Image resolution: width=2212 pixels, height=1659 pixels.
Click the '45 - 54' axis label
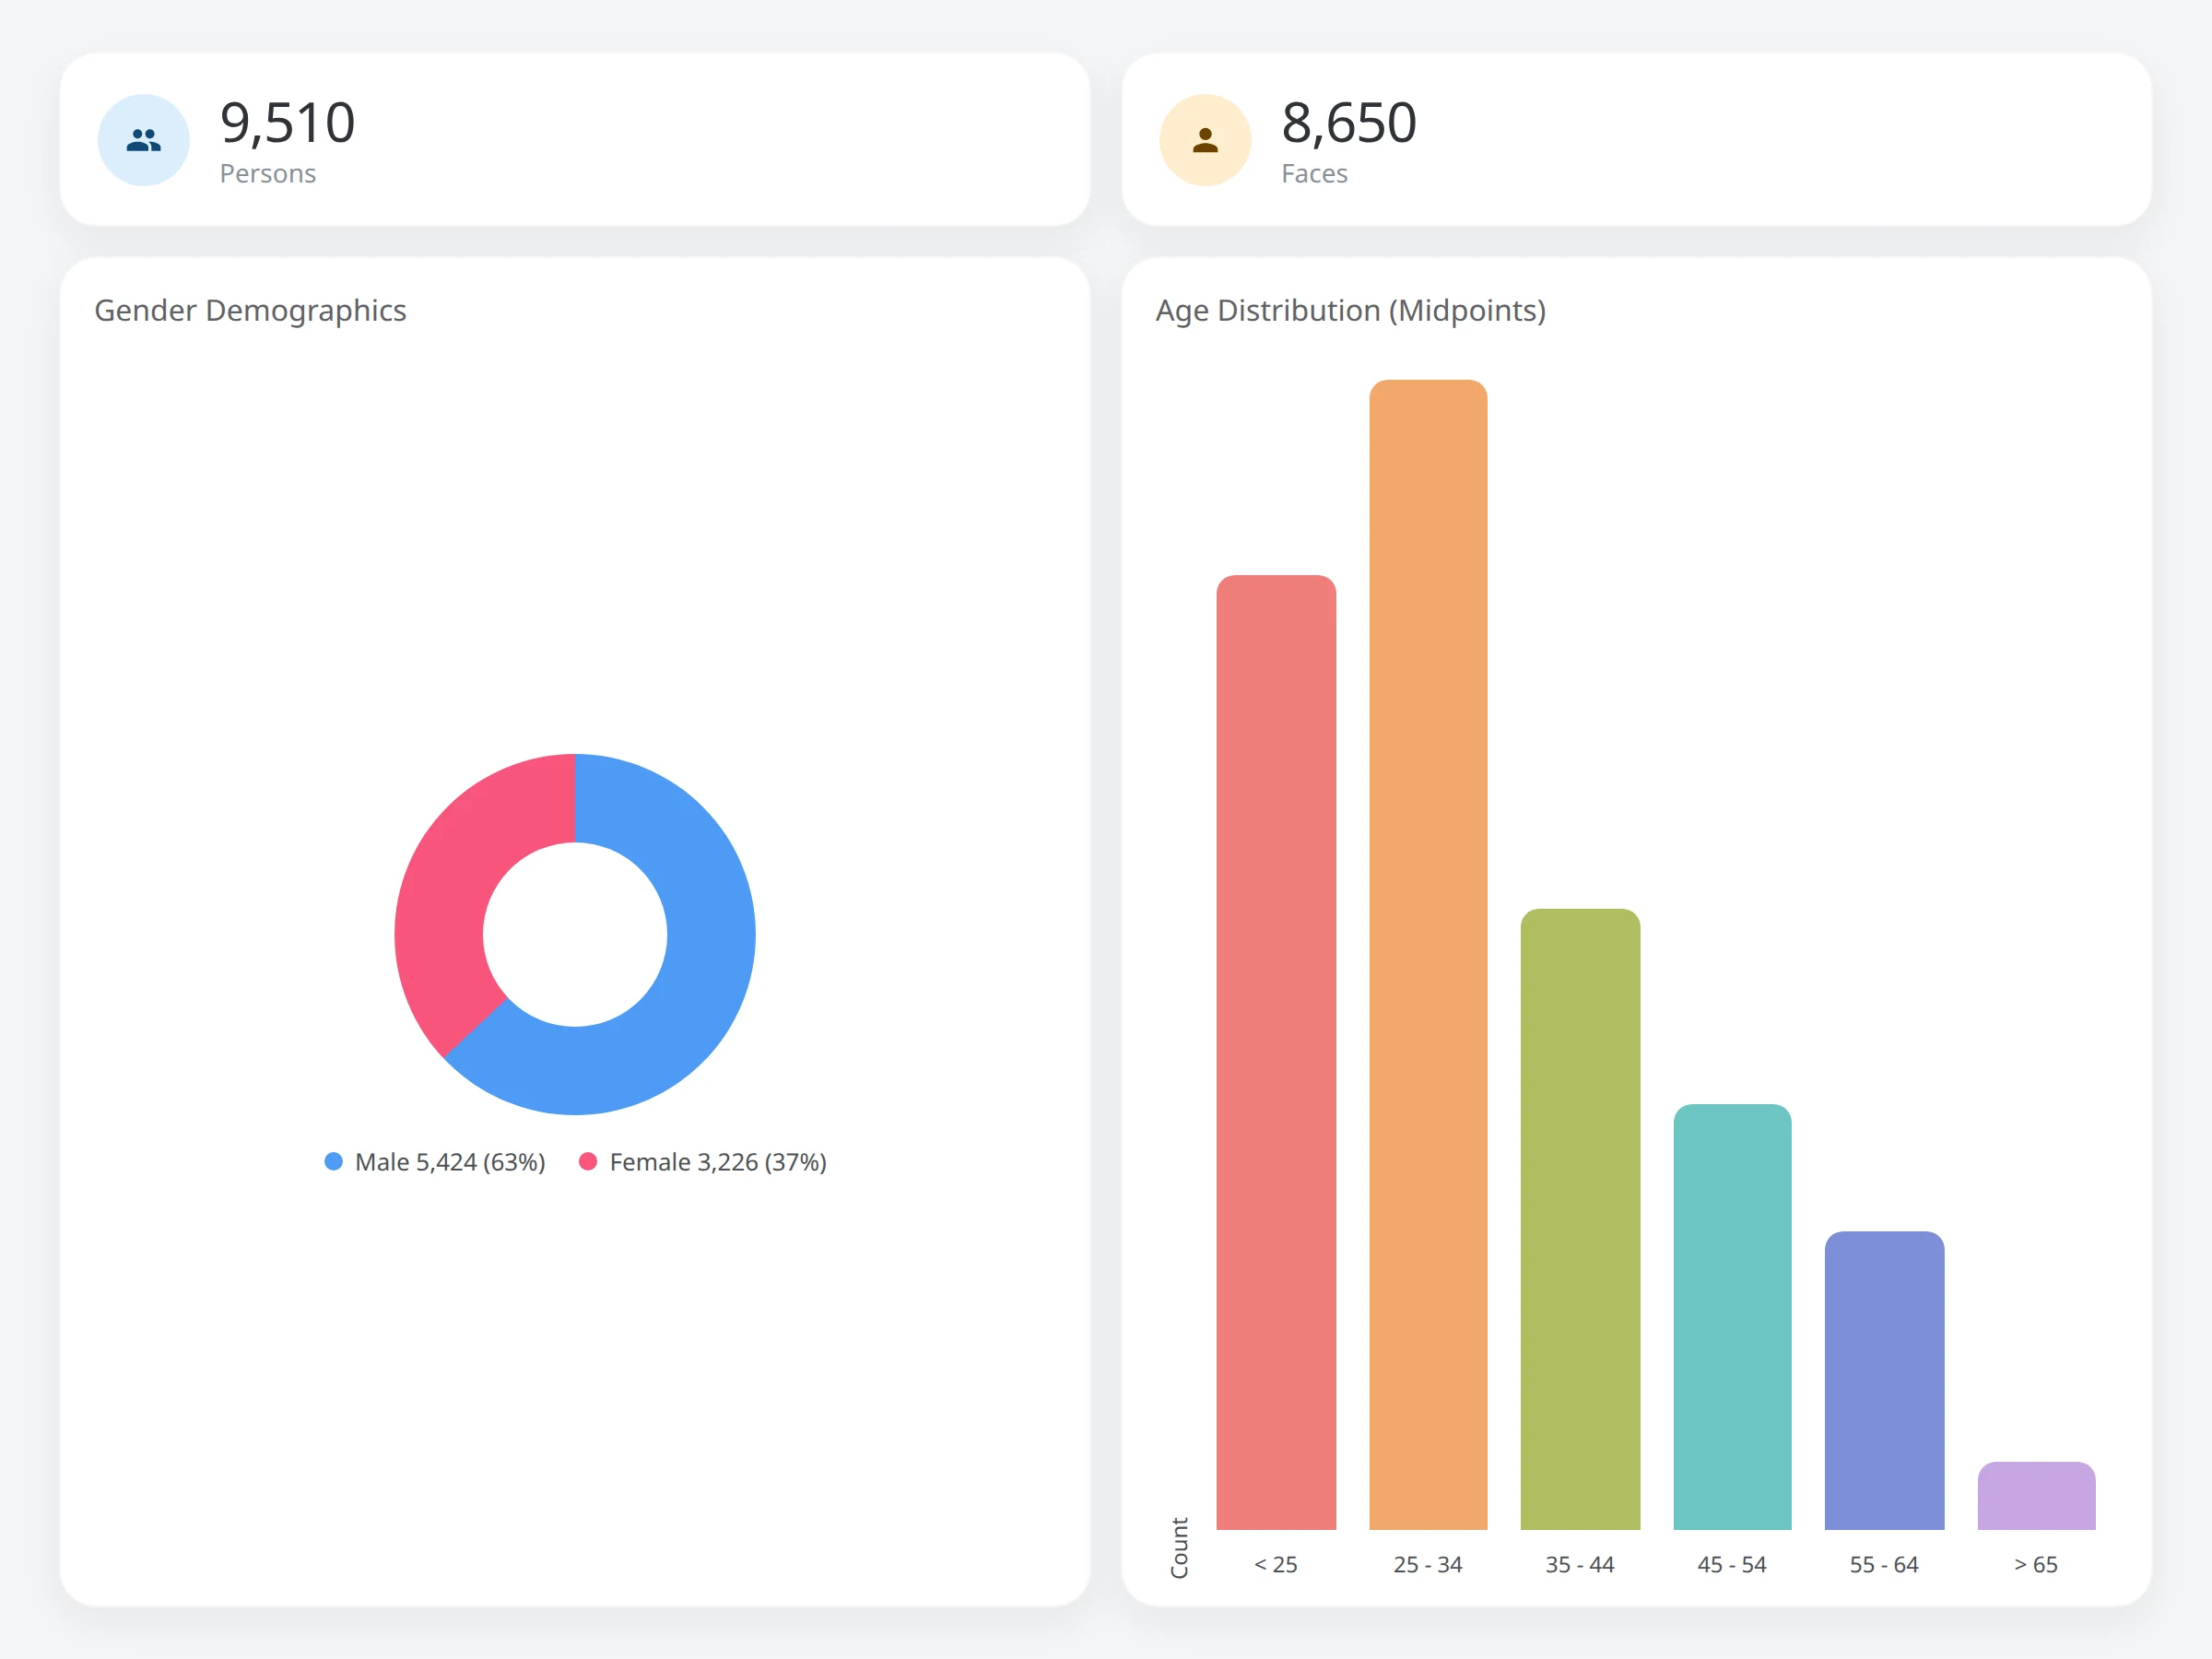pos(1732,1565)
